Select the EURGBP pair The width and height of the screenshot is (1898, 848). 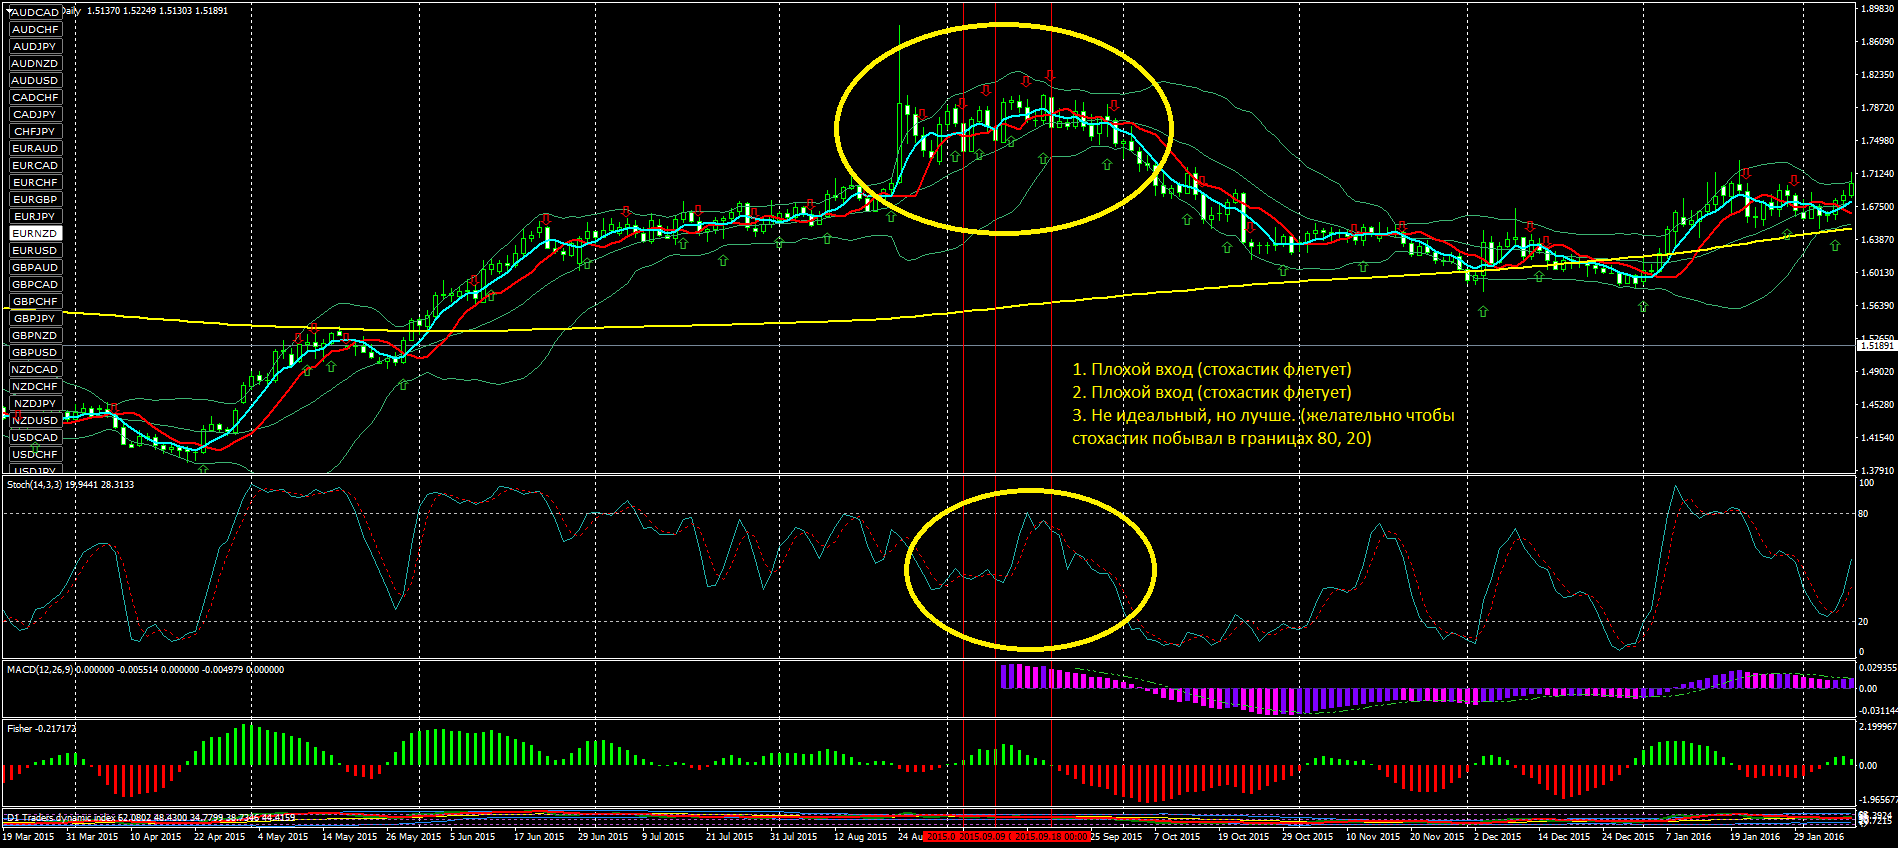click(x=35, y=199)
